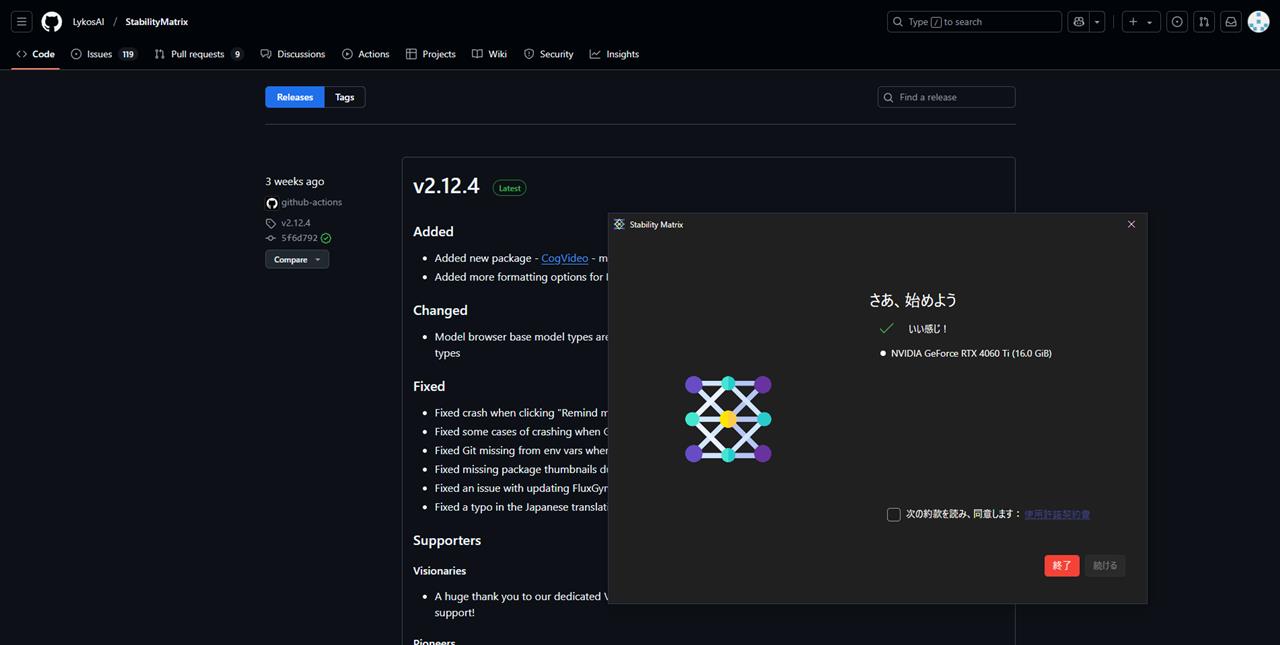This screenshot has width=1280, height=645.
Task: Open the notifications inbox icon
Action: pyautogui.click(x=1231, y=22)
